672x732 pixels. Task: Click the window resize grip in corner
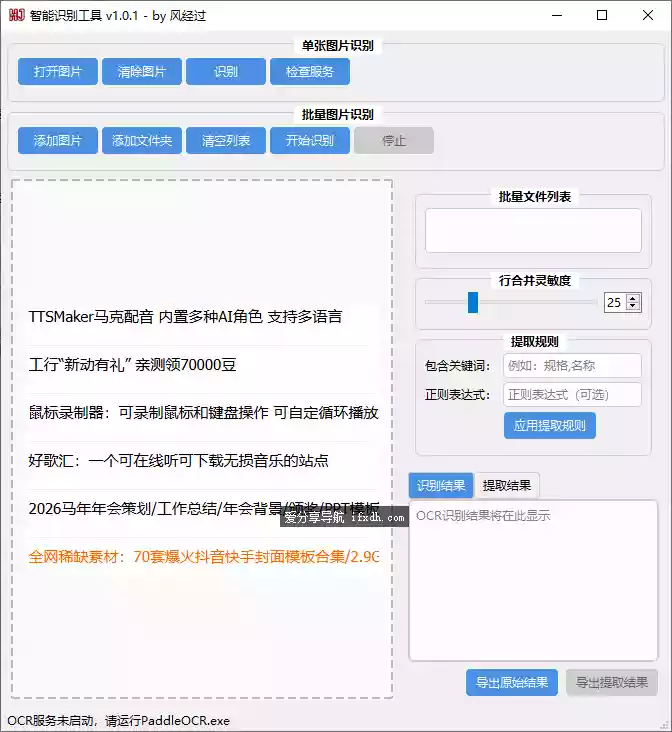665,725
